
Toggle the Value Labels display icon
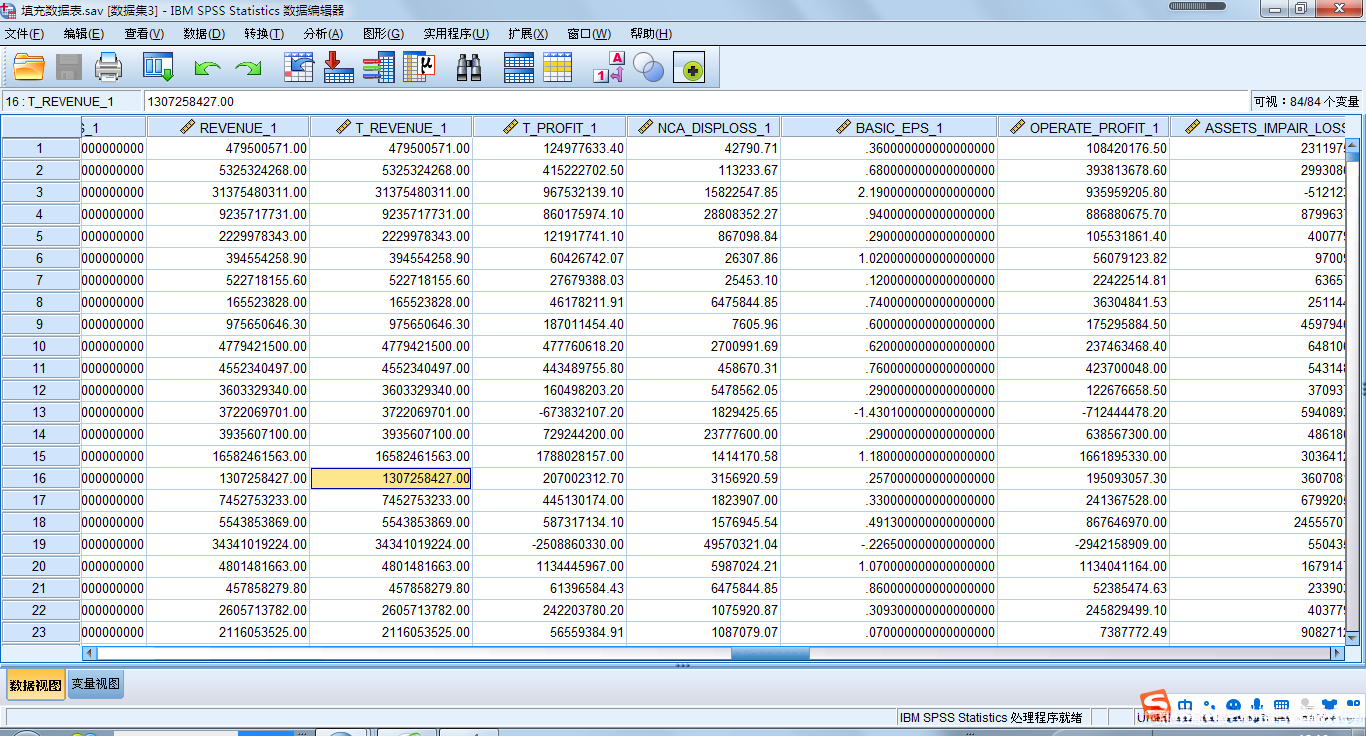[x=609, y=68]
